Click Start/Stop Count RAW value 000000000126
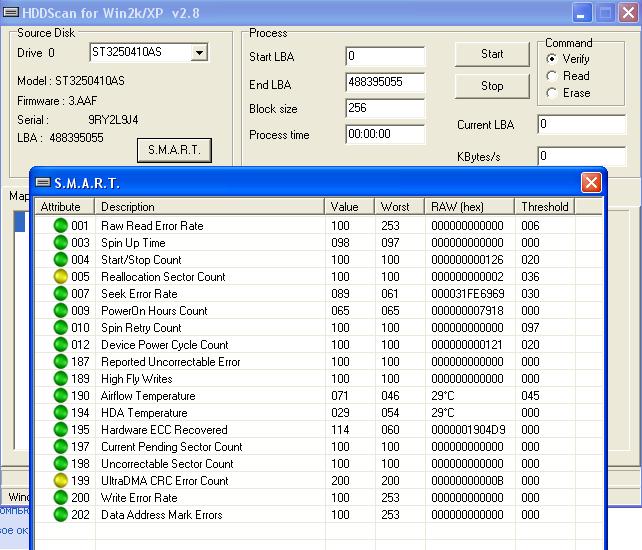The height and width of the screenshot is (550, 642). pyautogui.click(x=467, y=260)
